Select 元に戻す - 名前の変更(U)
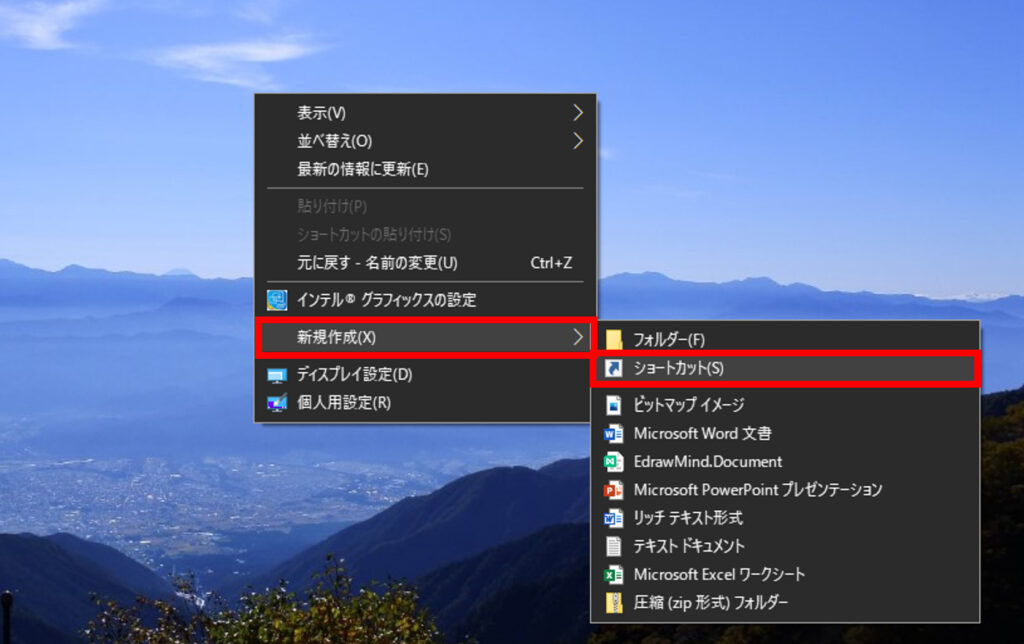1024x644 pixels. click(425, 263)
